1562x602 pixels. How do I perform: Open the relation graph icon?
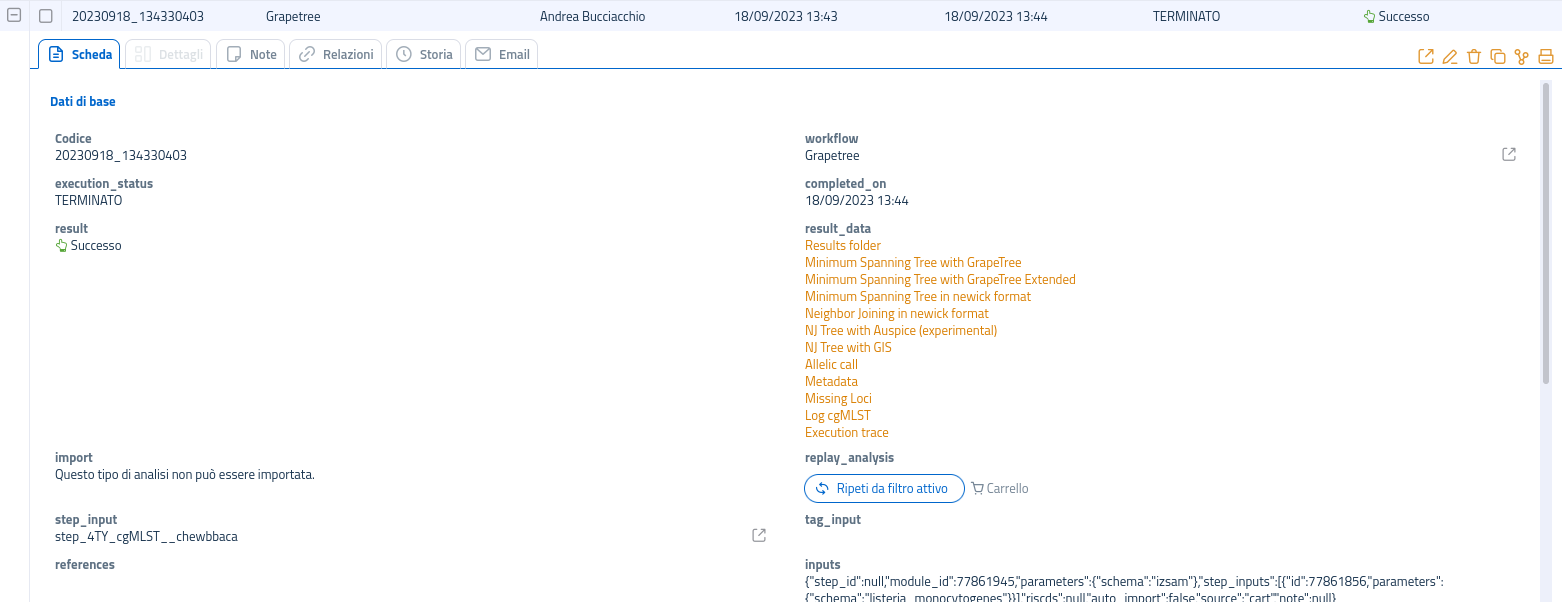coord(1522,57)
